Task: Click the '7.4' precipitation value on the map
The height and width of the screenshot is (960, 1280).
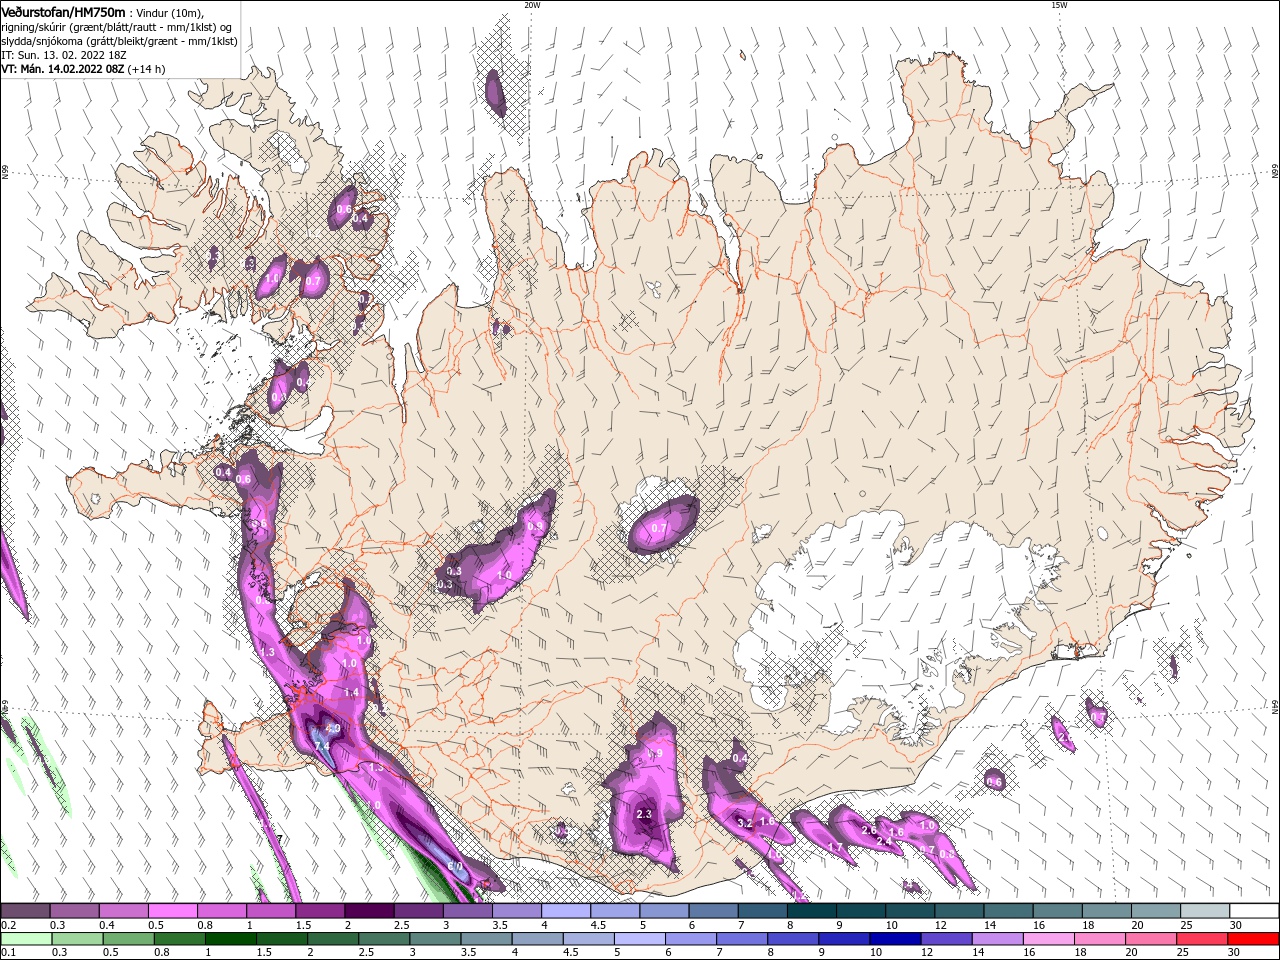Action: 322,747
